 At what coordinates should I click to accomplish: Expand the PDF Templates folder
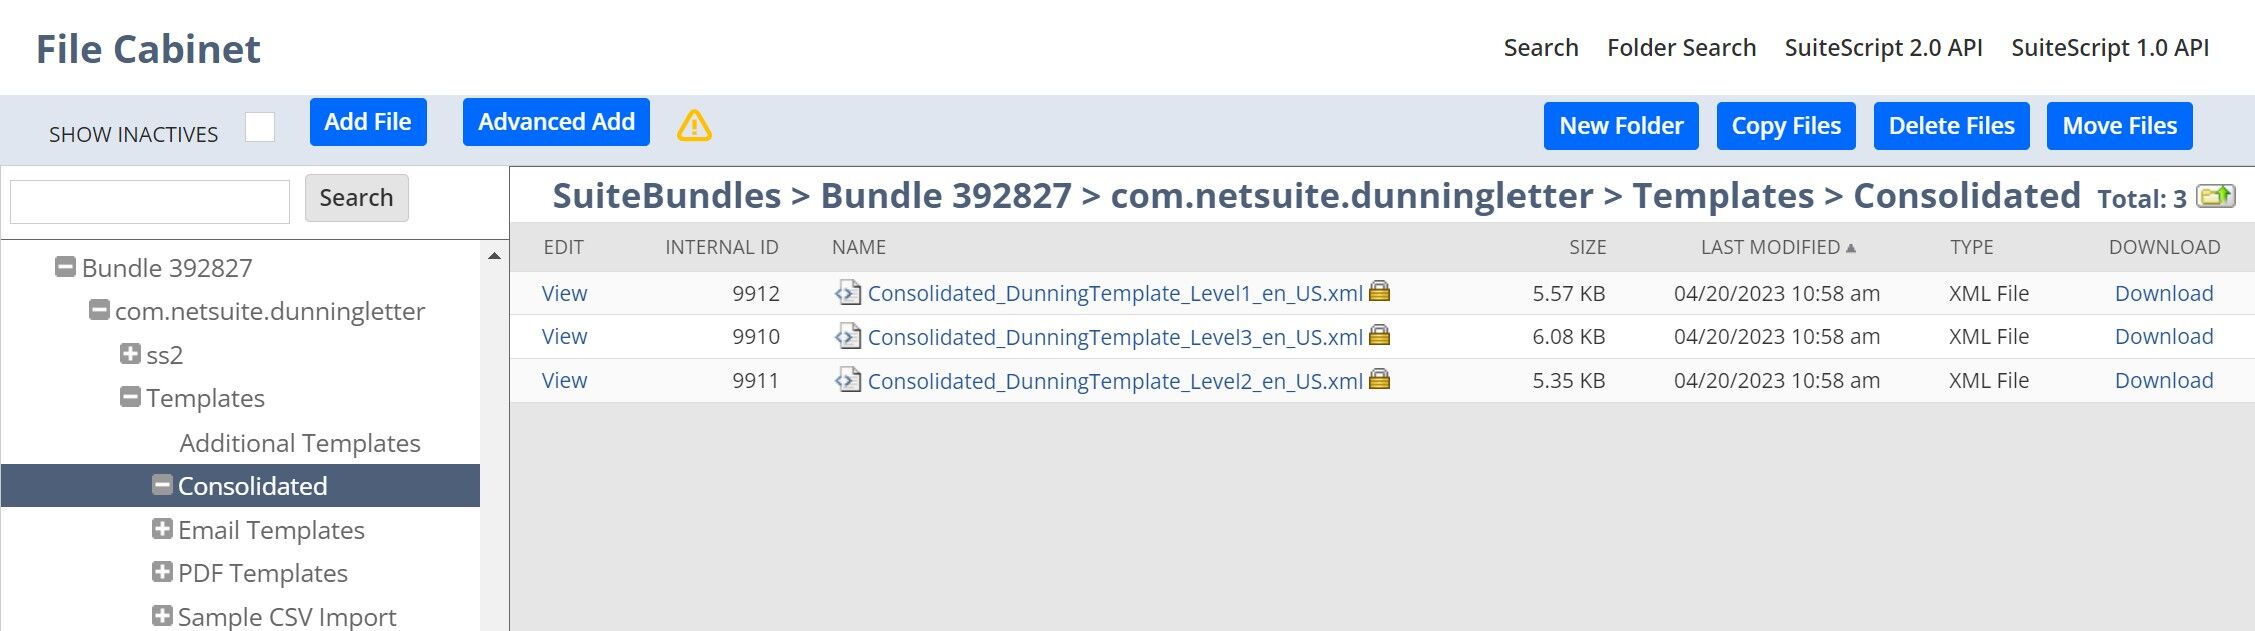coord(161,572)
